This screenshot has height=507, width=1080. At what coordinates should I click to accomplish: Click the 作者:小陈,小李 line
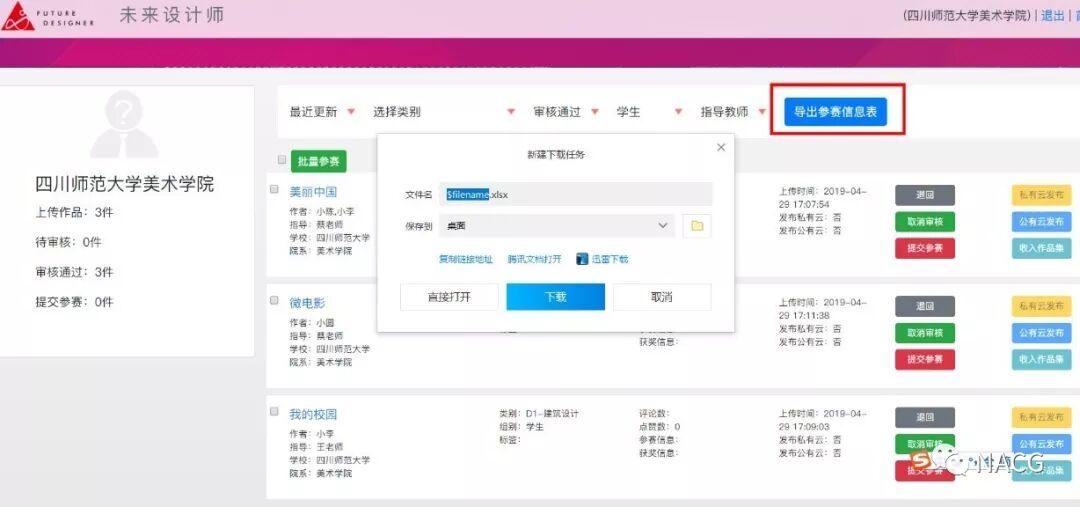[x=322, y=211]
